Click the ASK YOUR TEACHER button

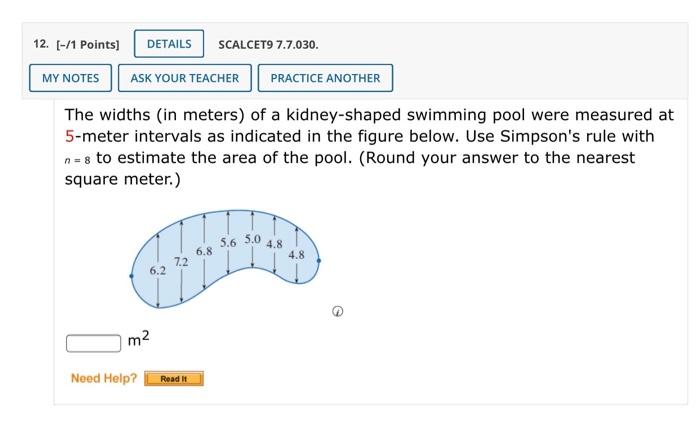pos(185,78)
